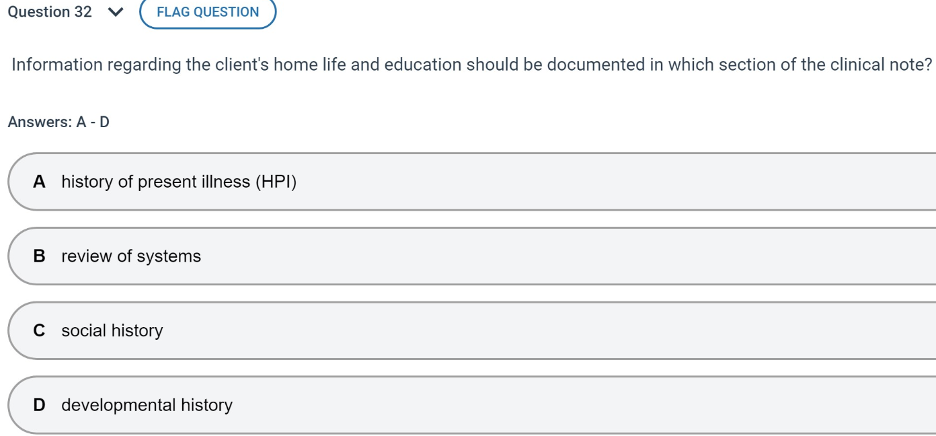Select answer 'history of present illness (HPI)'

179,182
